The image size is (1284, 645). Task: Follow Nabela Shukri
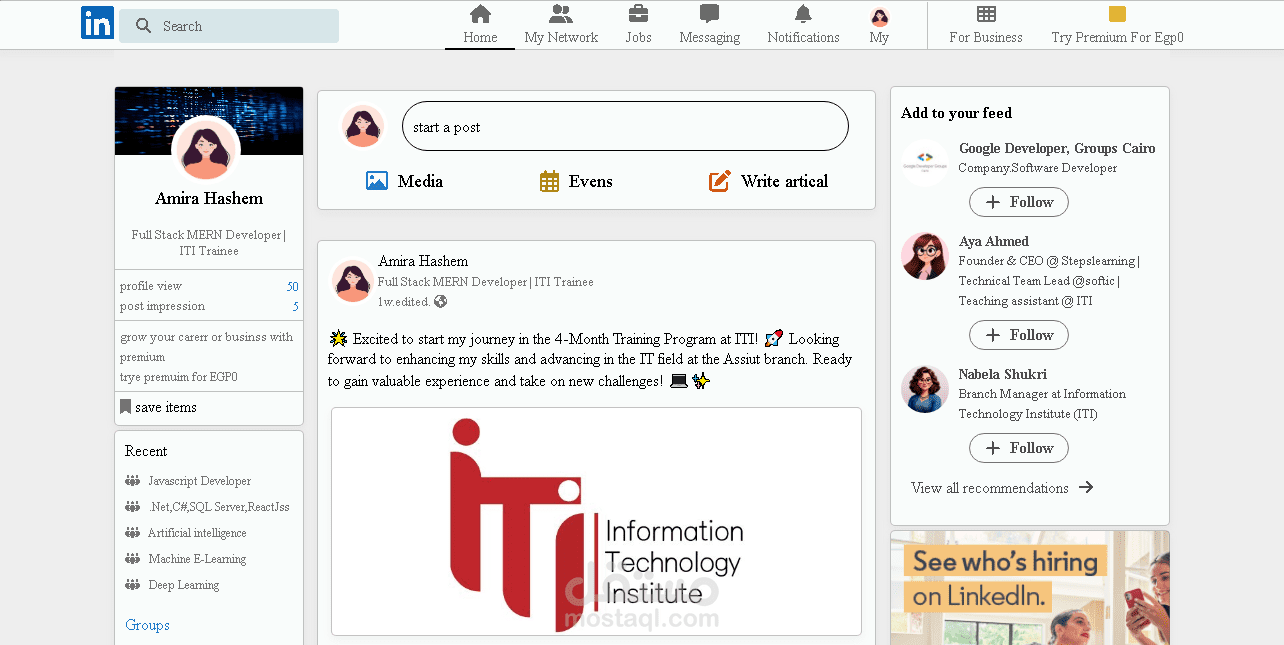pos(1019,448)
